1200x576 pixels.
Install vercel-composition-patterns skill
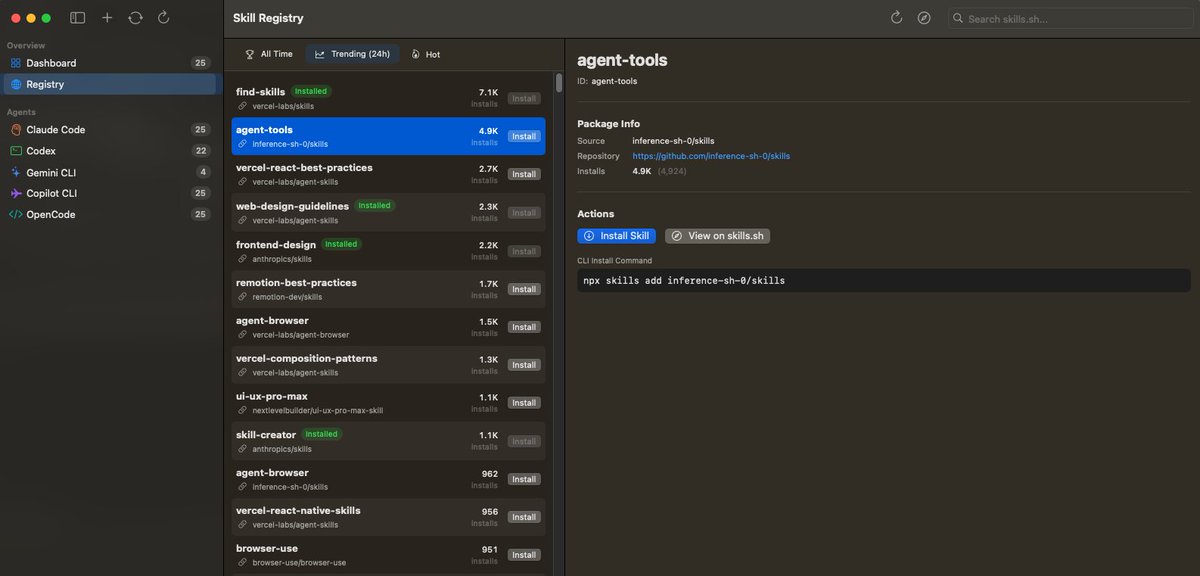click(524, 365)
